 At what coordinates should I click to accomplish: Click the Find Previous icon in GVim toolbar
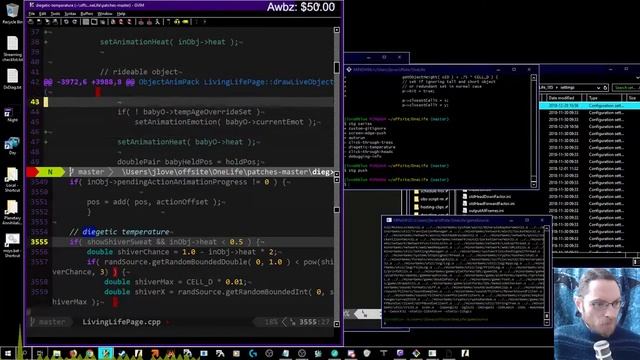click(129, 22)
